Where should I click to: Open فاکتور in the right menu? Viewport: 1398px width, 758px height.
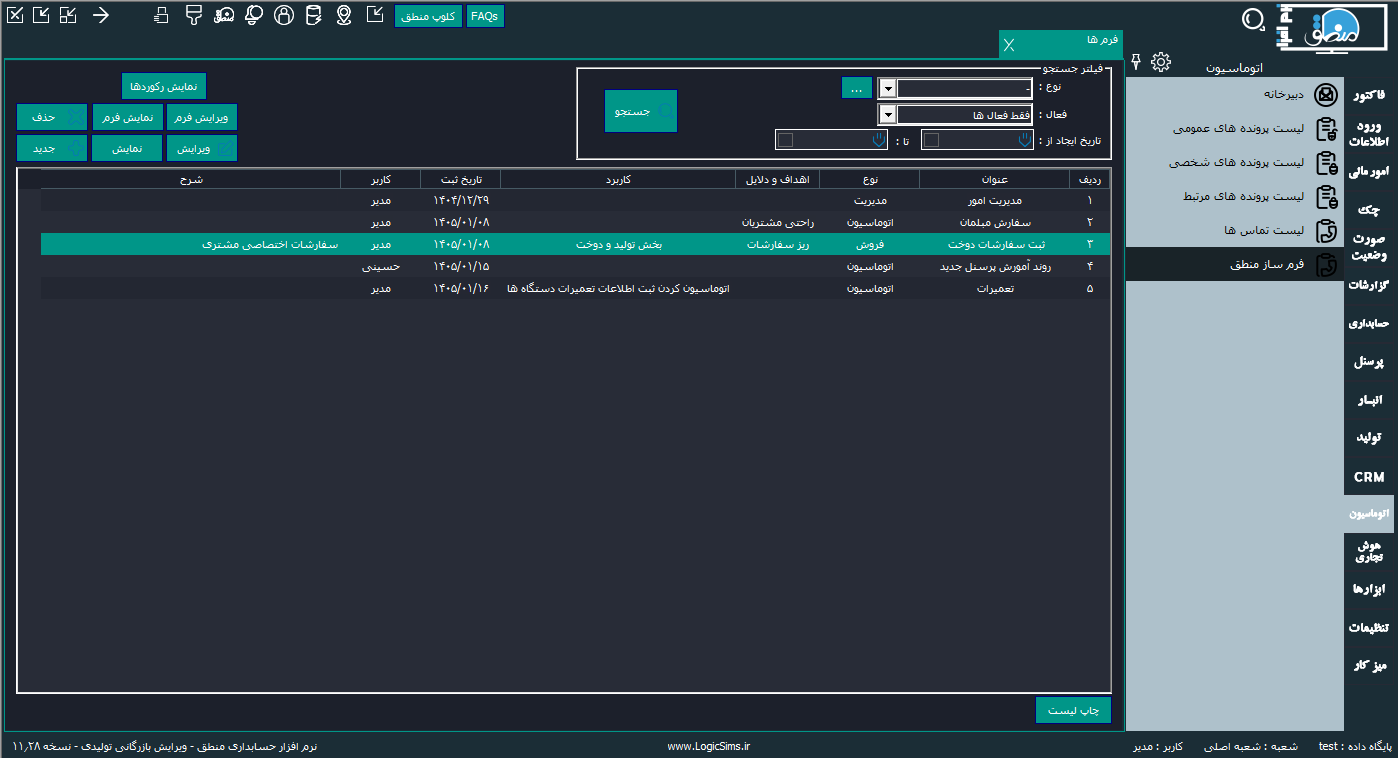[x=1368, y=95]
